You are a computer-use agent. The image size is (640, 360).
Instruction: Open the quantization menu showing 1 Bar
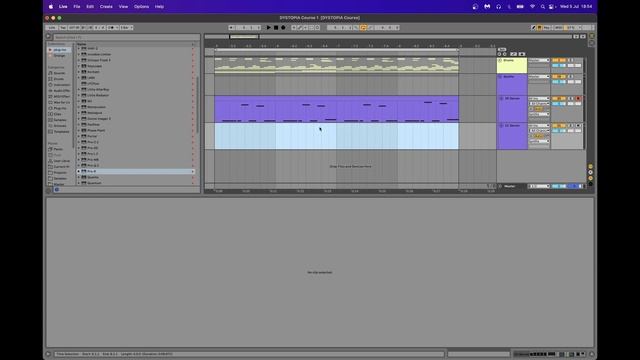(x=126, y=28)
